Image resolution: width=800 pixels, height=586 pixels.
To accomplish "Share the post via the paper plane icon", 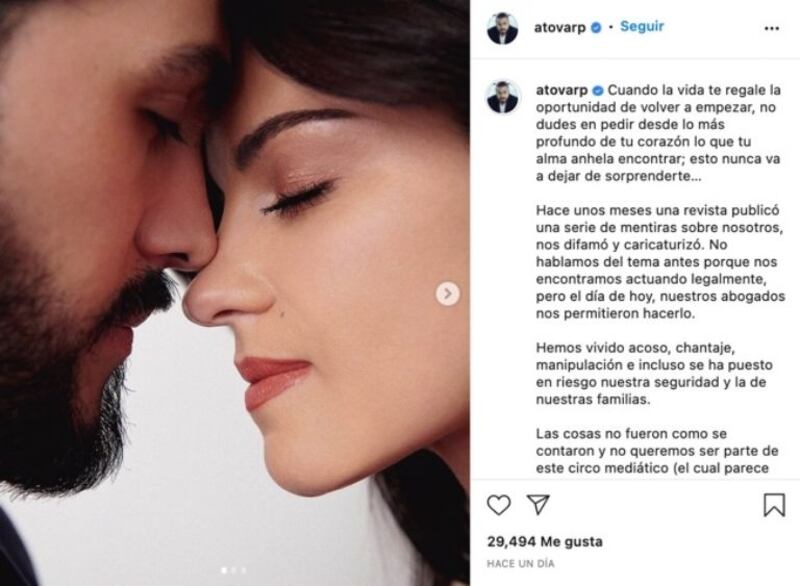I will tap(538, 504).
